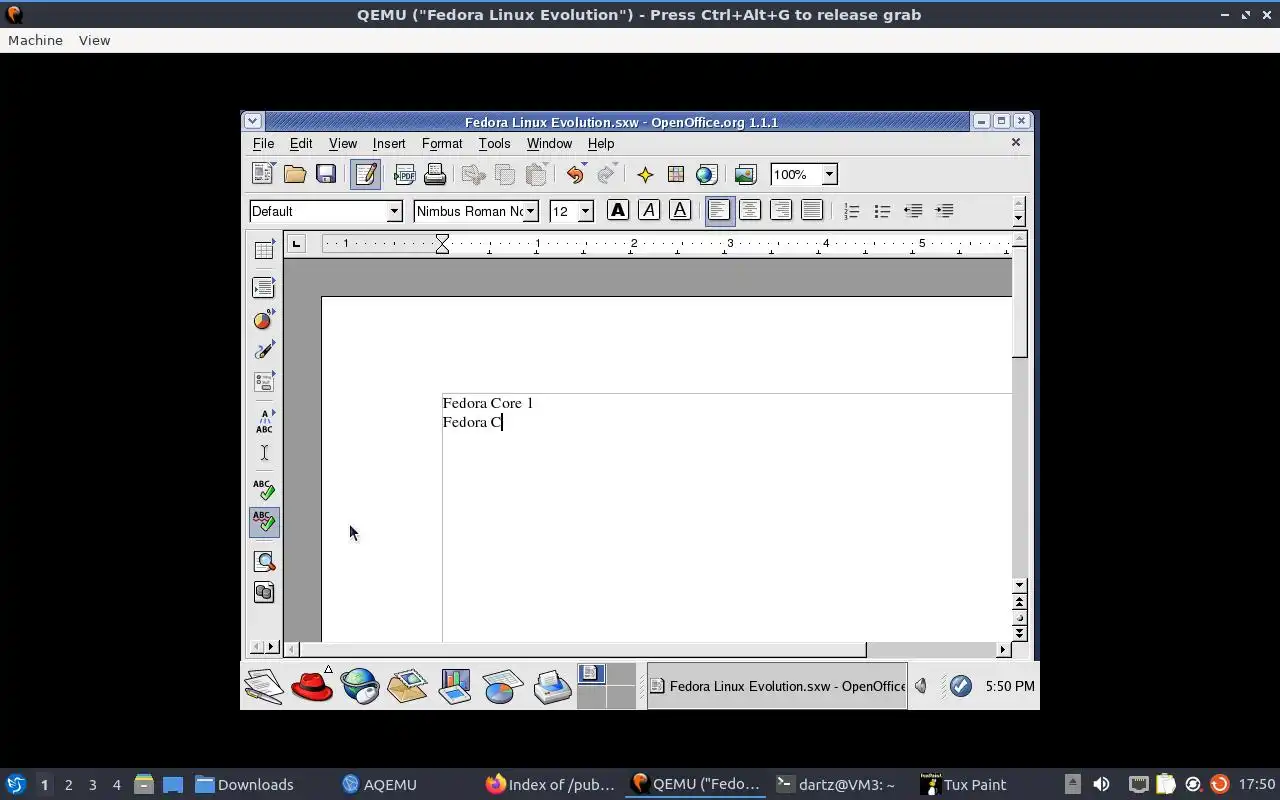Click the Undo arrow icon

point(575,174)
